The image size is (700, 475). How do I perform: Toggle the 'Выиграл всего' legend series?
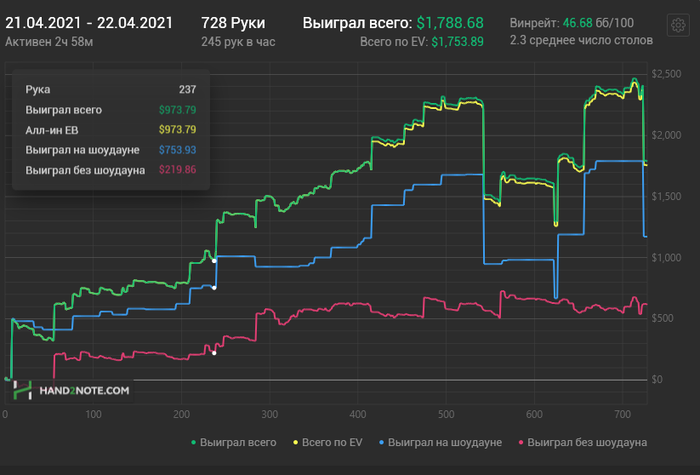[234, 442]
